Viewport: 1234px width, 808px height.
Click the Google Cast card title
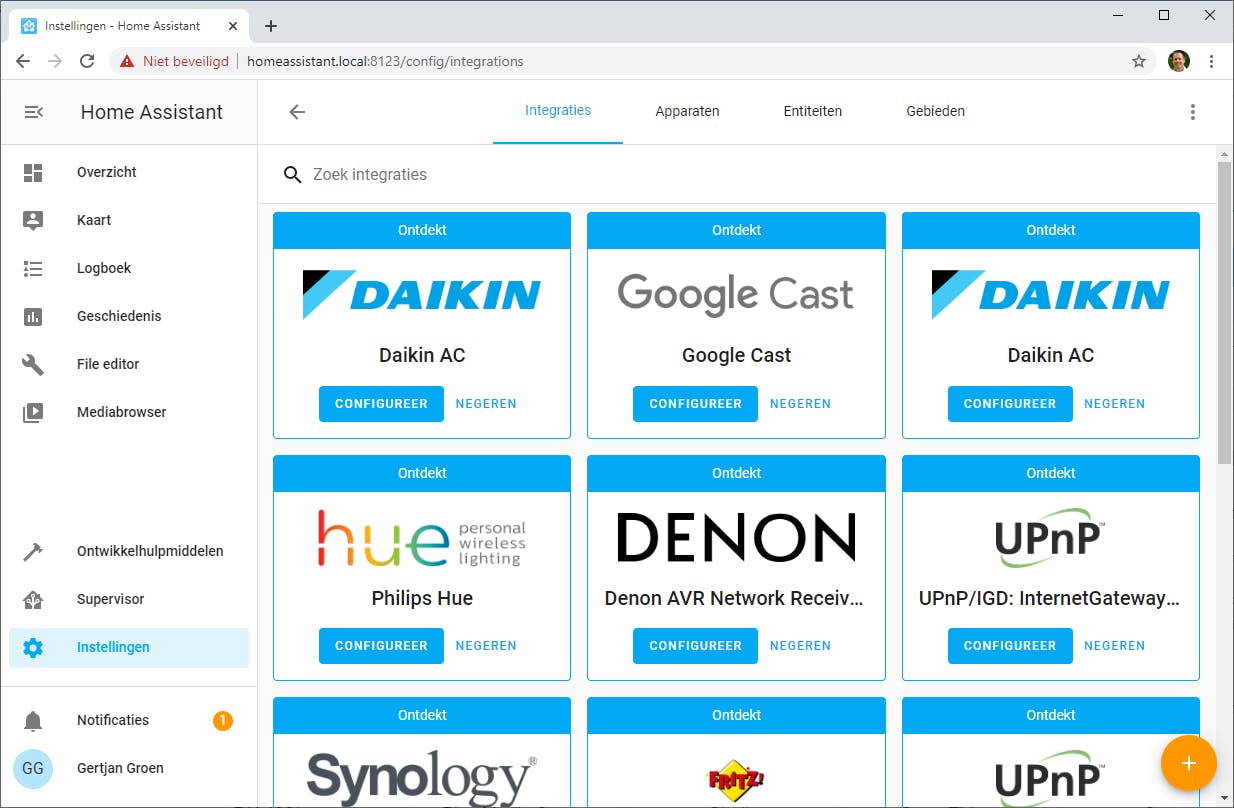736,355
